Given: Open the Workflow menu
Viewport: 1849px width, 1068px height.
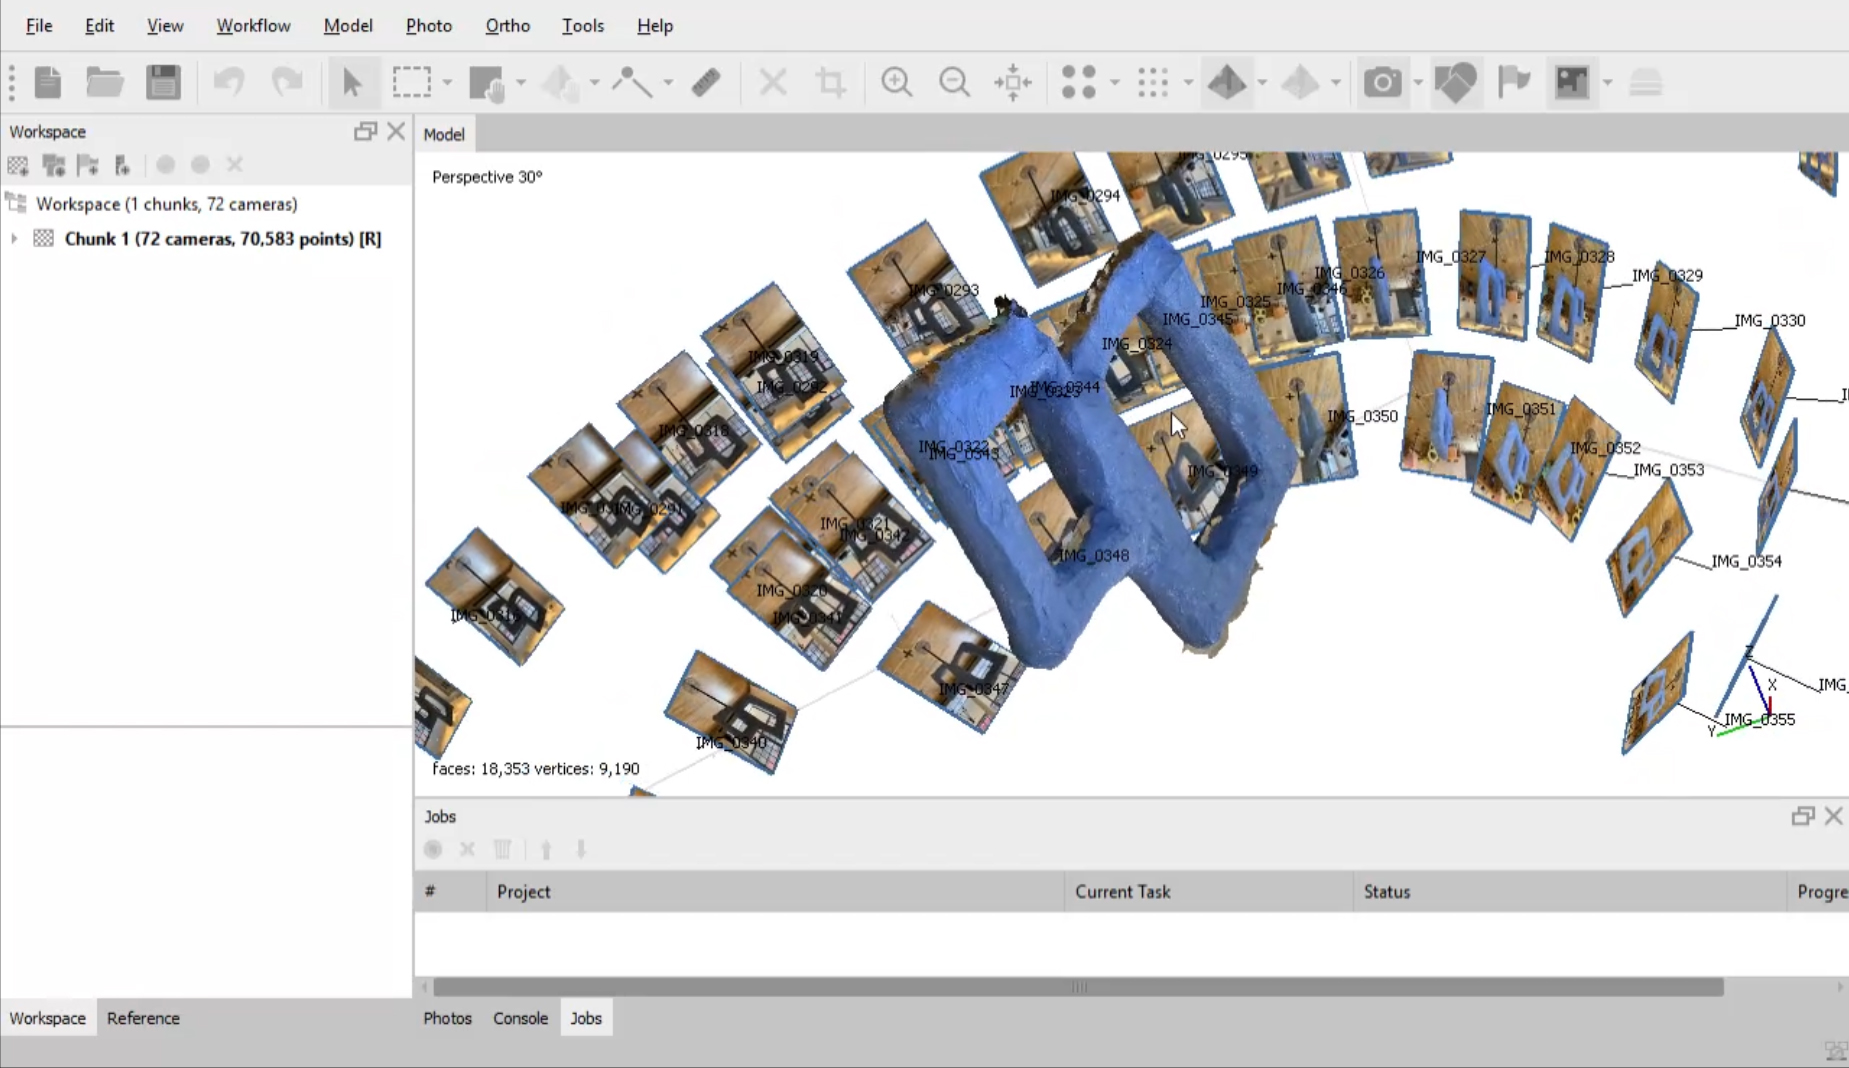Looking at the screenshot, I should click(253, 26).
